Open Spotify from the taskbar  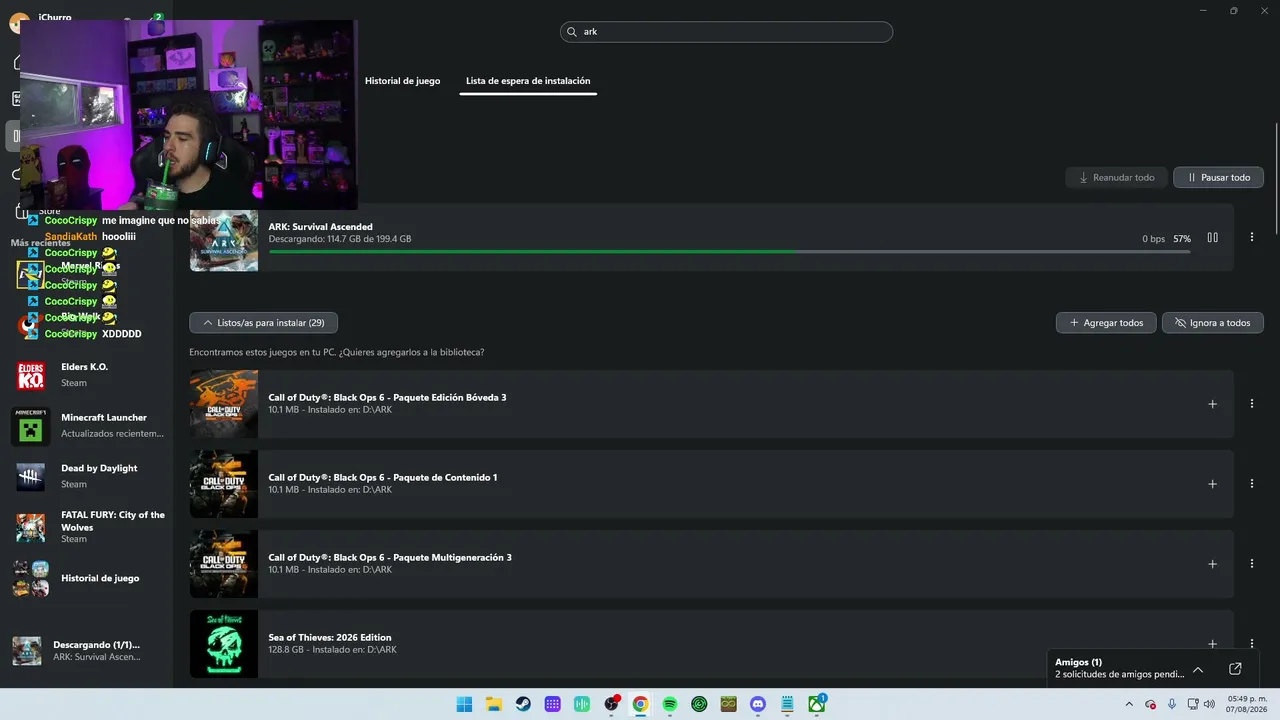point(670,704)
